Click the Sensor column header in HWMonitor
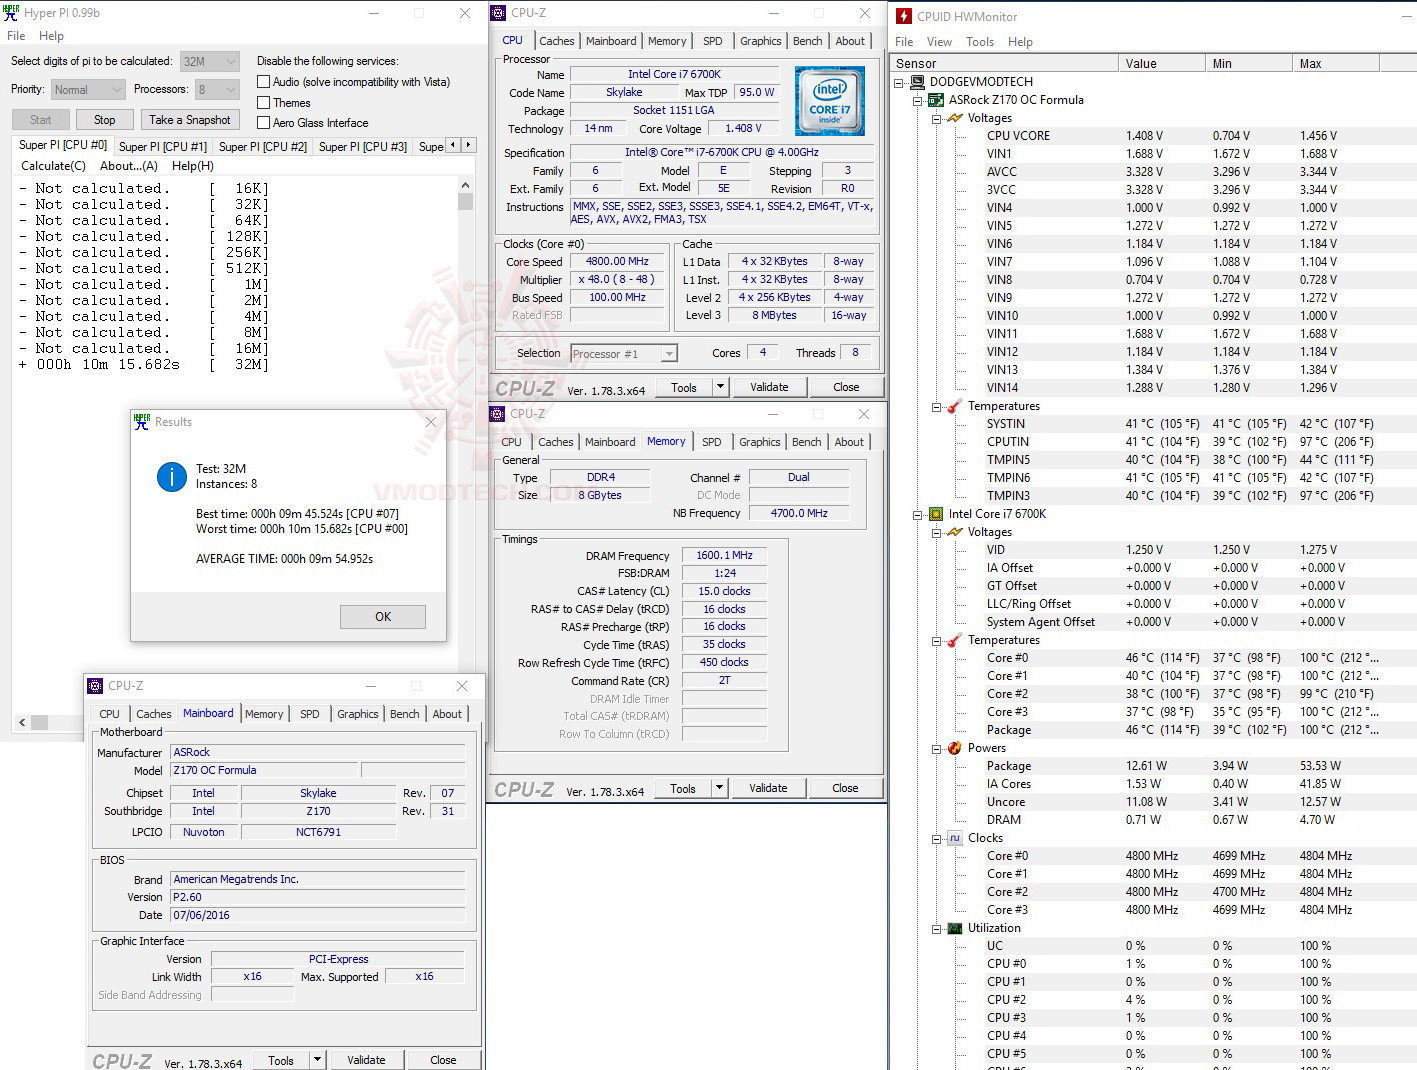Screen dimensions: 1417x1070 pyautogui.click(x=1004, y=63)
